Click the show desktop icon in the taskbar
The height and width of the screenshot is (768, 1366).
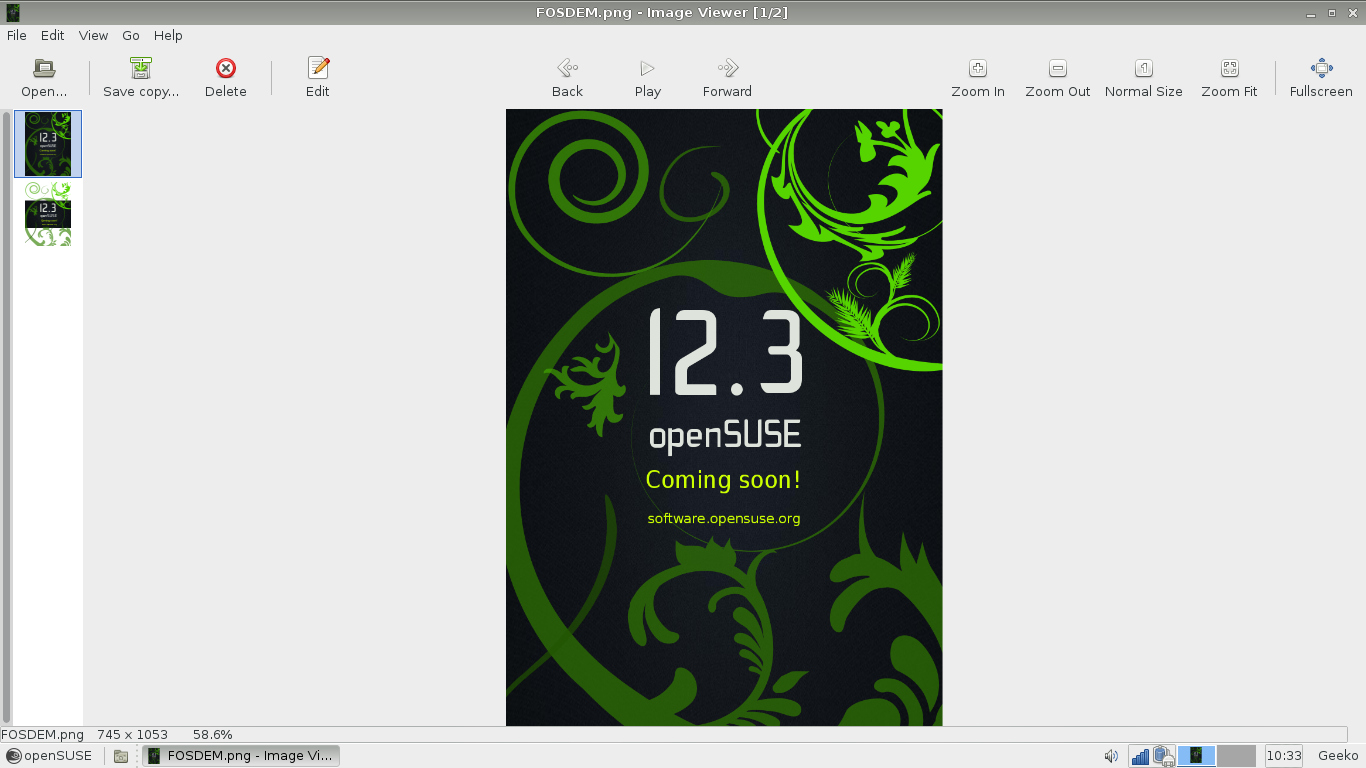(120, 756)
